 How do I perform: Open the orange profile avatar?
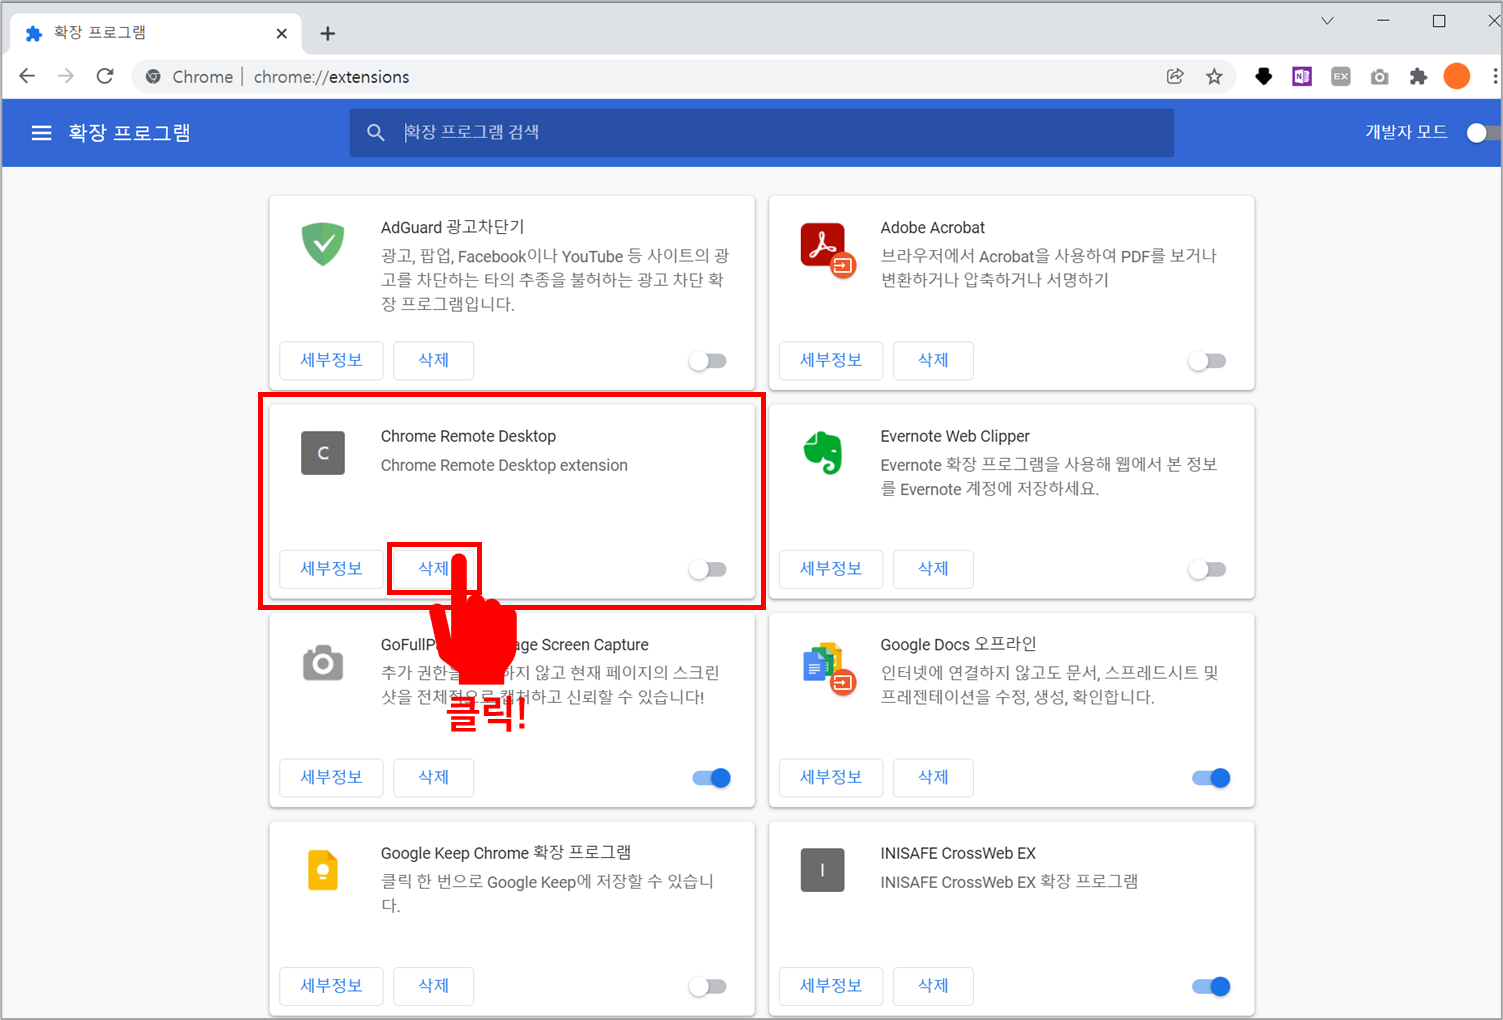tap(1457, 76)
